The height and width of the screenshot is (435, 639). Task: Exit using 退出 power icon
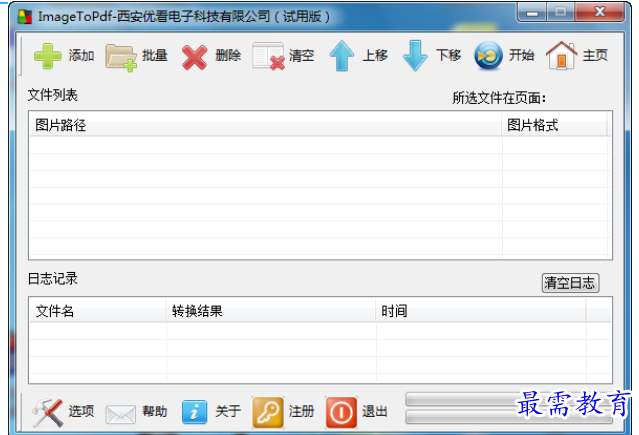click(x=342, y=412)
